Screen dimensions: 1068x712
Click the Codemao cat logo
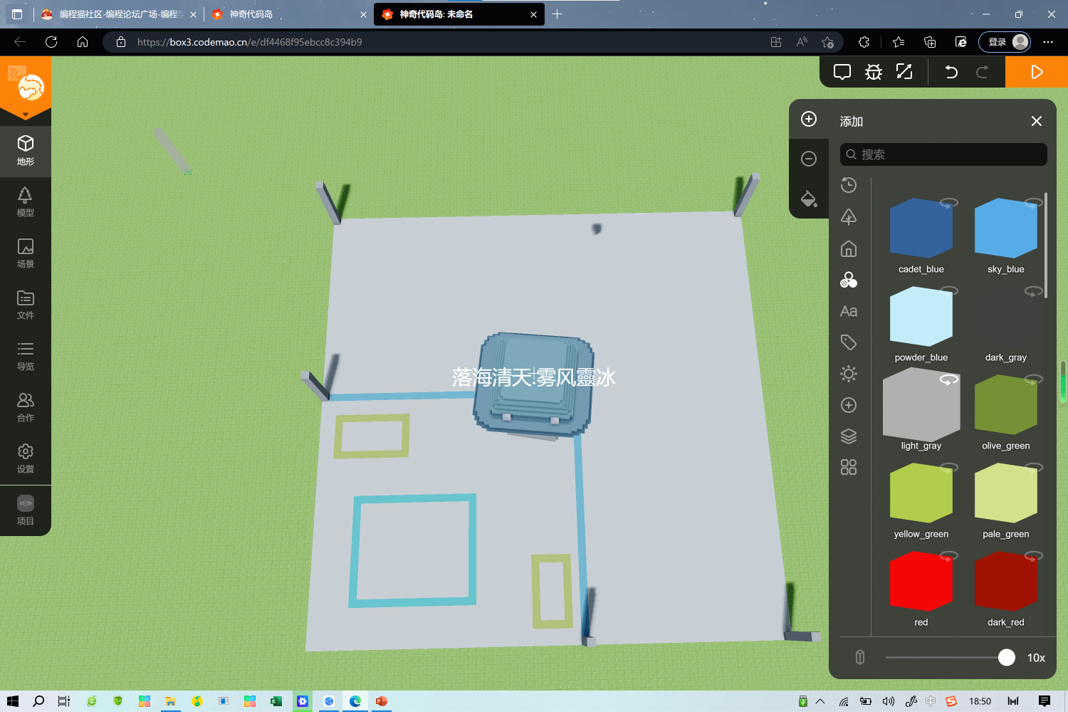coord(29,87)
